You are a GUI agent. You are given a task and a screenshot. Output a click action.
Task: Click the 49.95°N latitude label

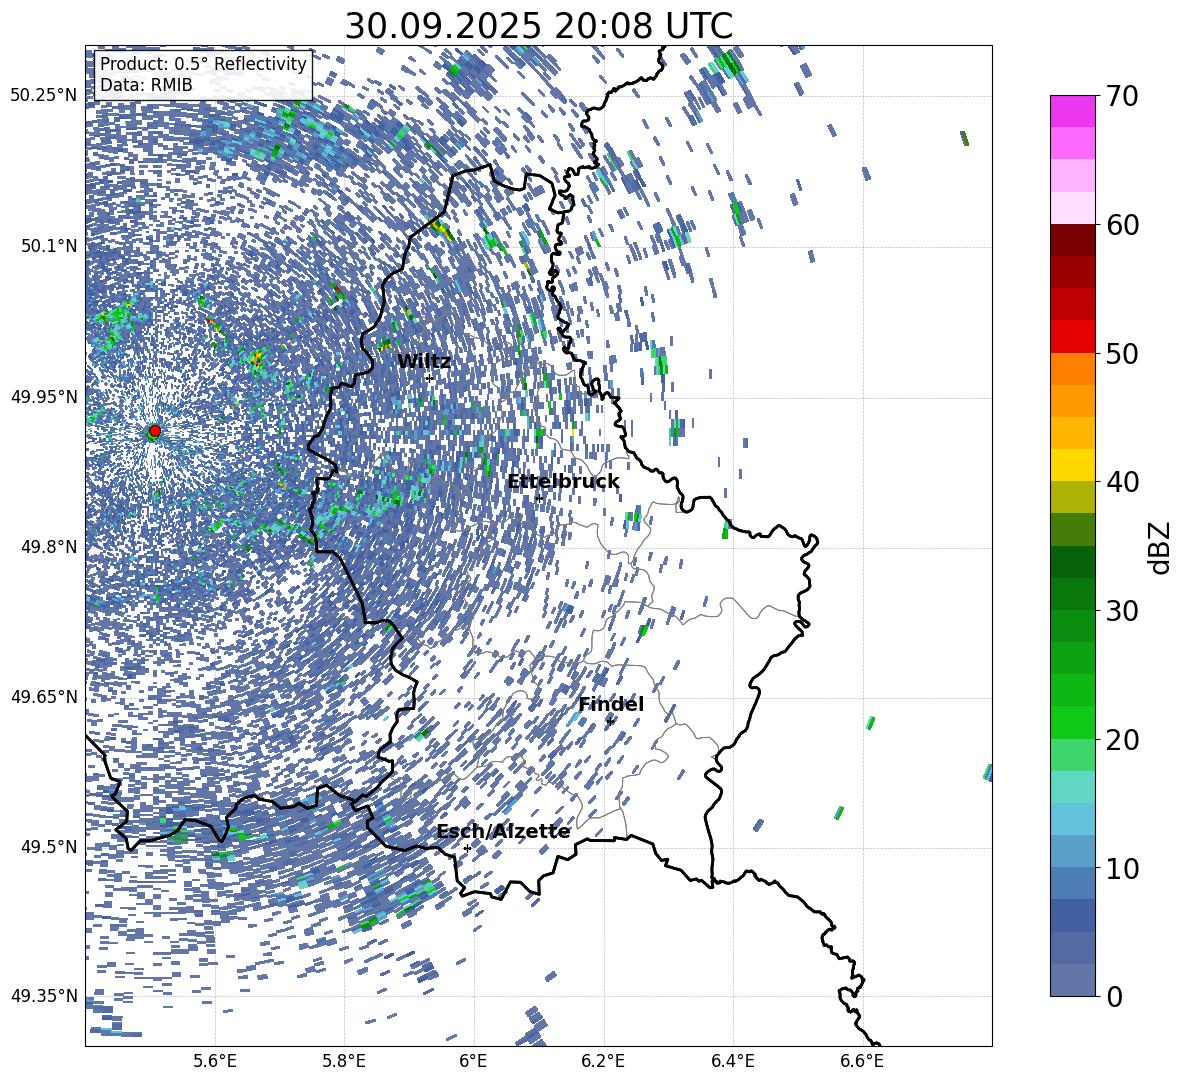click(44, 396)
